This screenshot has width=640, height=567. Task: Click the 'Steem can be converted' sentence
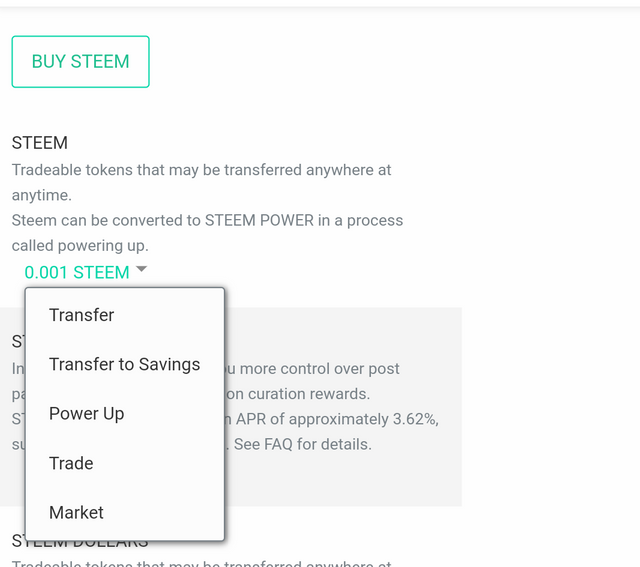click(207, 220)
